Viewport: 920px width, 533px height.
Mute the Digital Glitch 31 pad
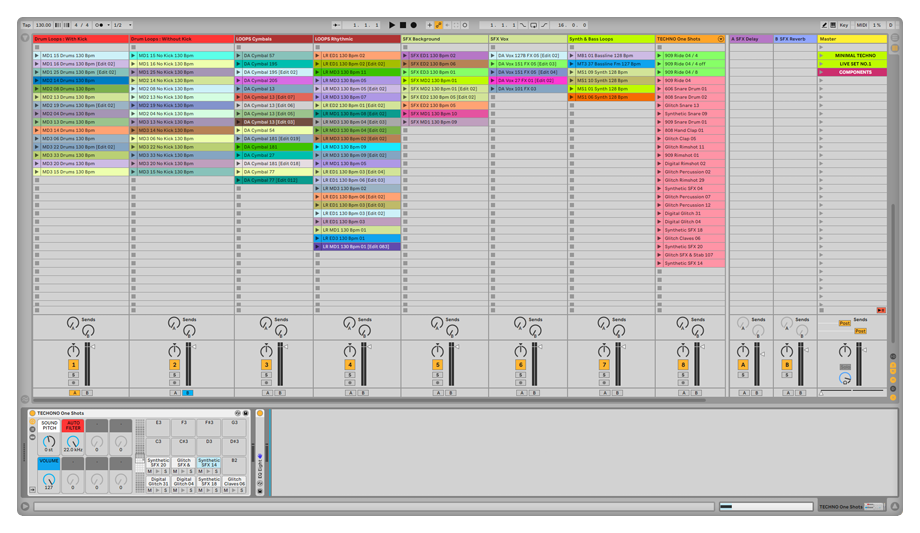point(150,490)
